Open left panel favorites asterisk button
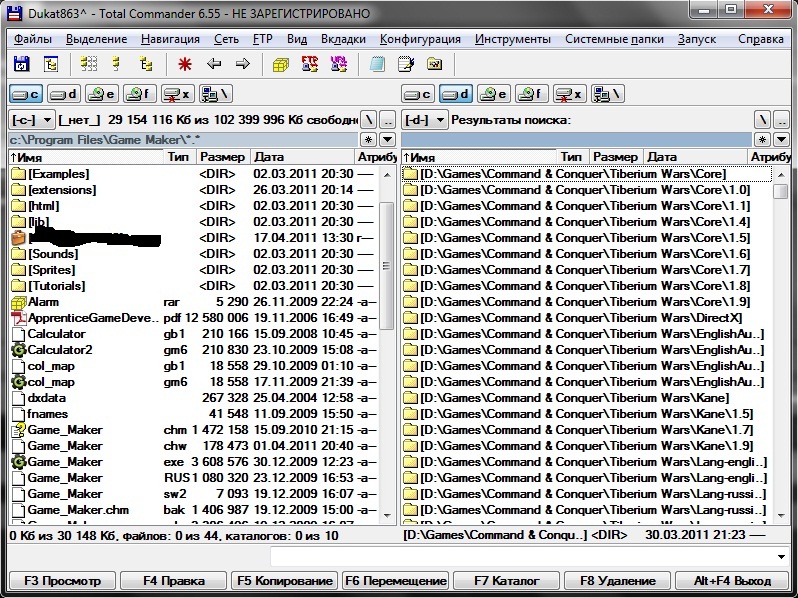Screen dimensions: 798x598 [x=368, y=139]
